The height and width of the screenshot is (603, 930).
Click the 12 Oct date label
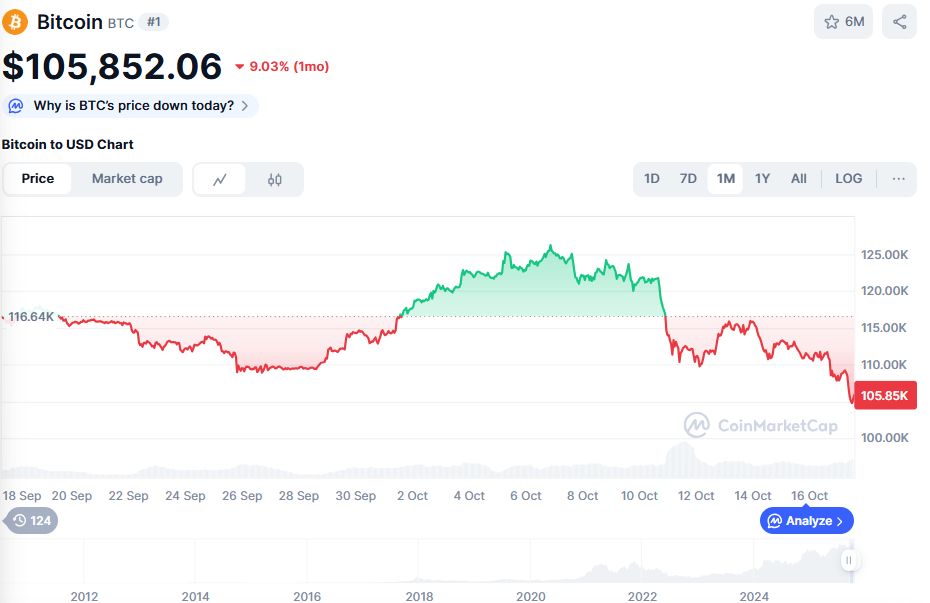pos(696,496)
